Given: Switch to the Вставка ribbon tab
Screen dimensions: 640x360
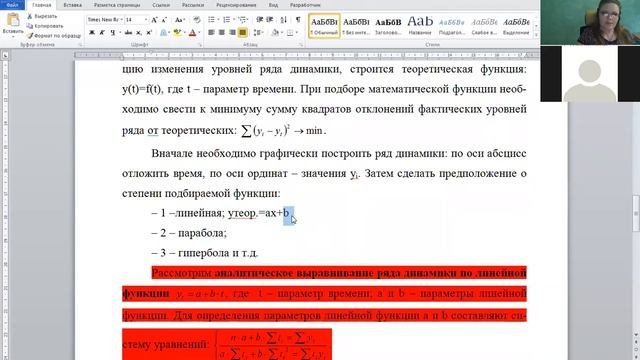Looking at the screenshot, I should (x=73, y=5).
